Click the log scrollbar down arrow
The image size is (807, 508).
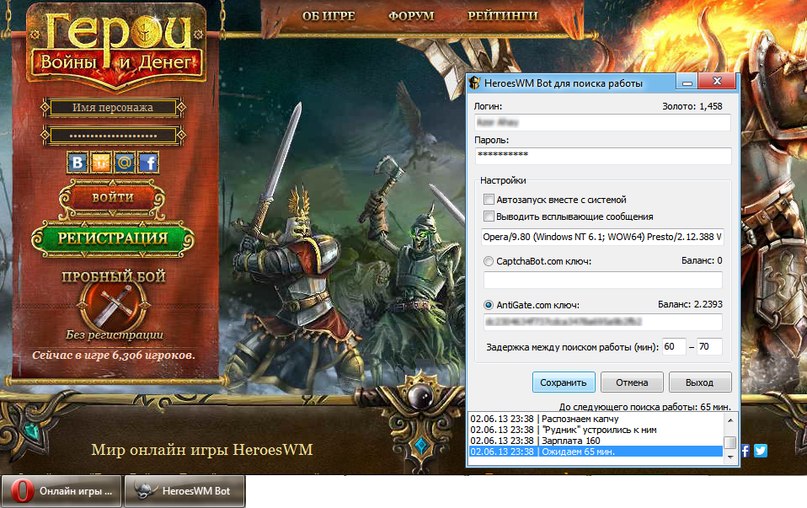pos(730,457)
